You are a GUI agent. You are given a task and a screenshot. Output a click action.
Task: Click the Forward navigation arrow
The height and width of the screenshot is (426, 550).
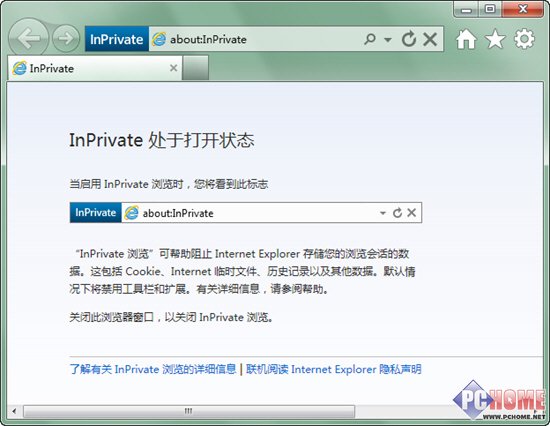[66, 38]
